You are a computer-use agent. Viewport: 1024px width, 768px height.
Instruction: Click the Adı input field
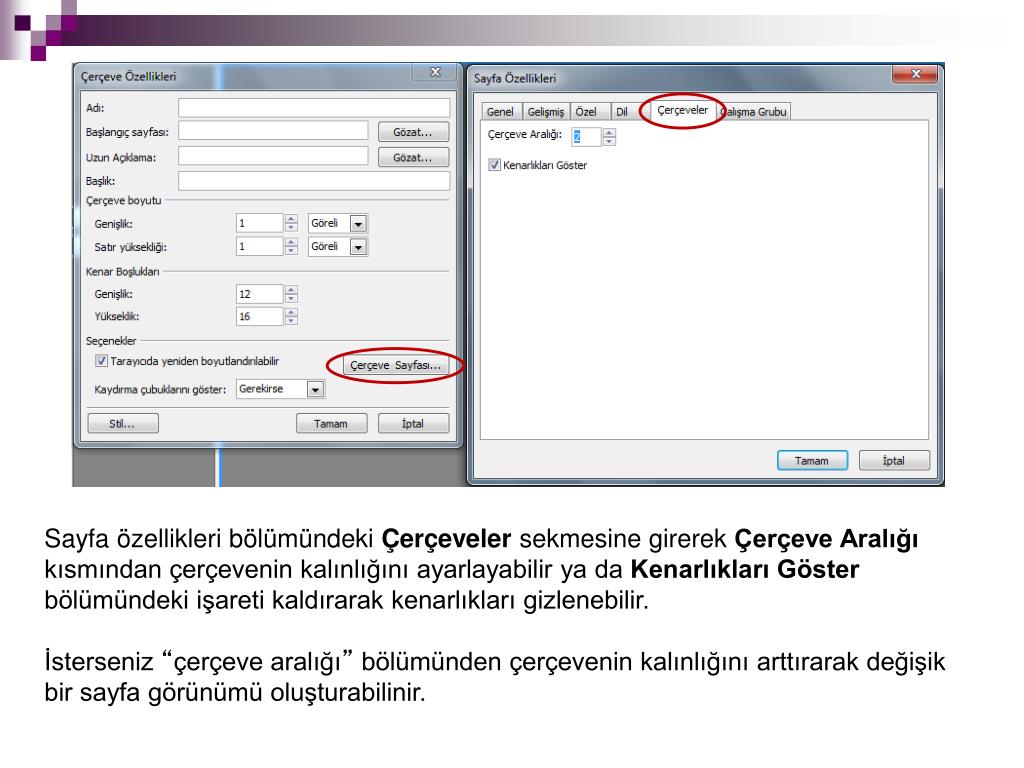(x=313, y=108)
